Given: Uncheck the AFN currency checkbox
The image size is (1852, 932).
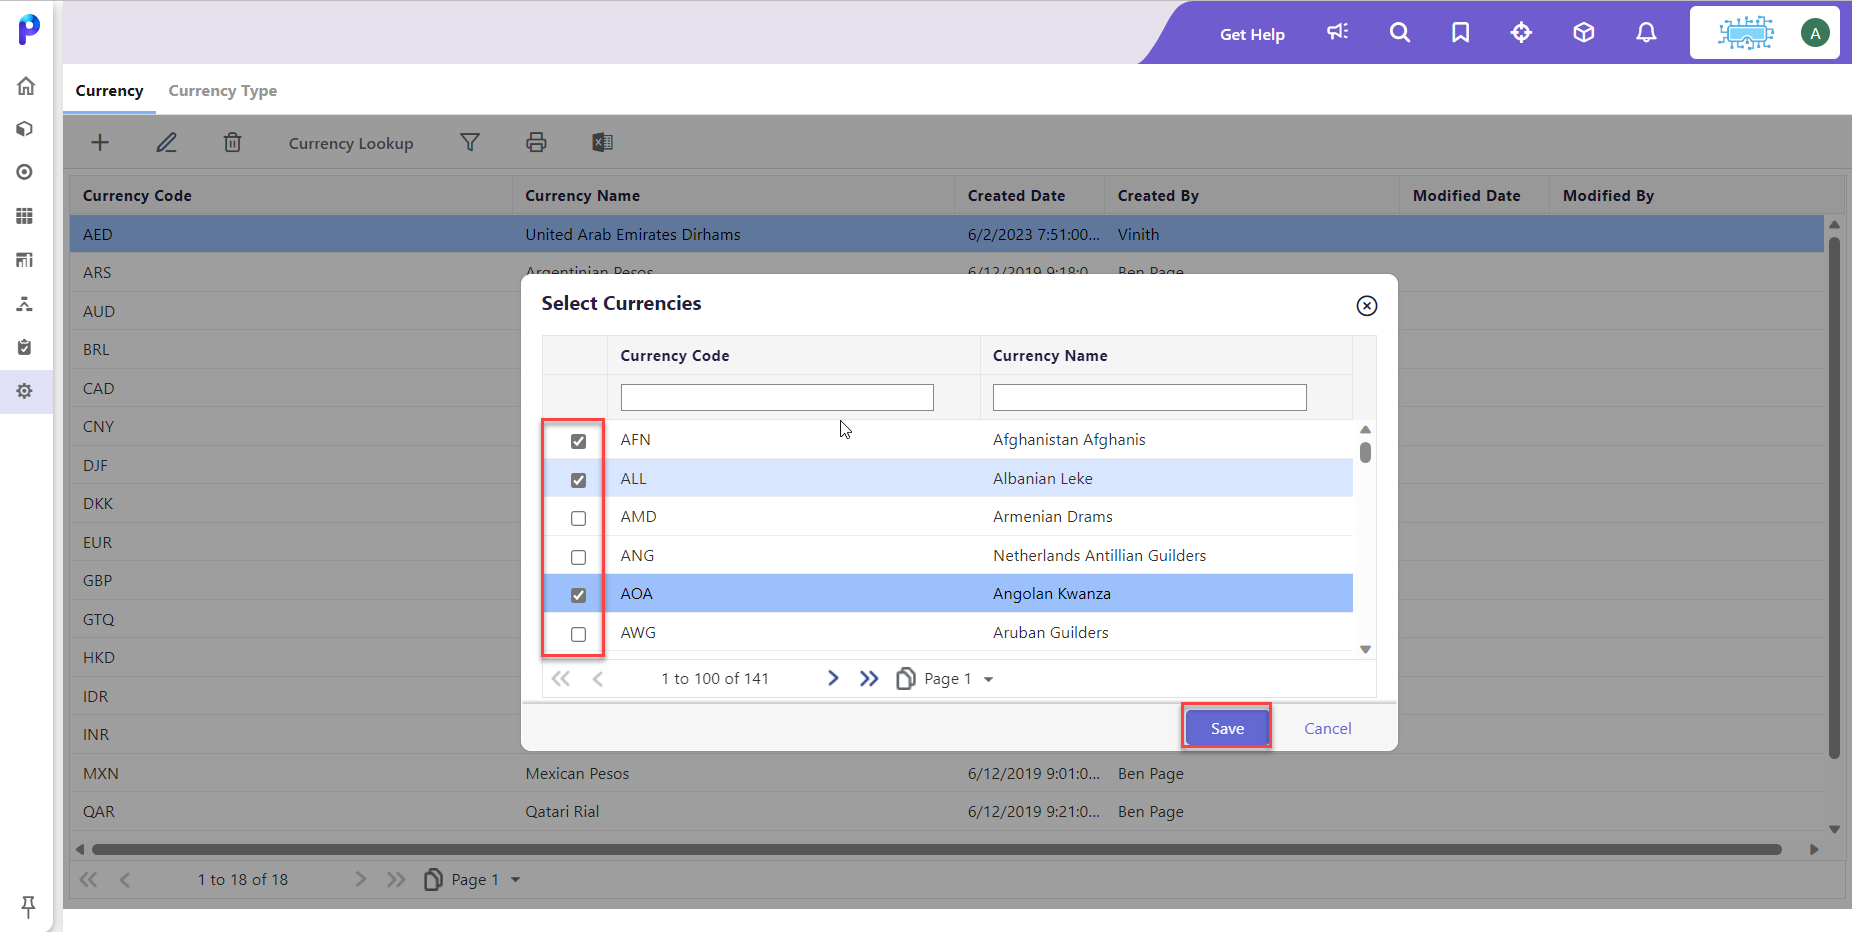Looking at the screenshot, I should pyautogui.click(x=578, y=441).
